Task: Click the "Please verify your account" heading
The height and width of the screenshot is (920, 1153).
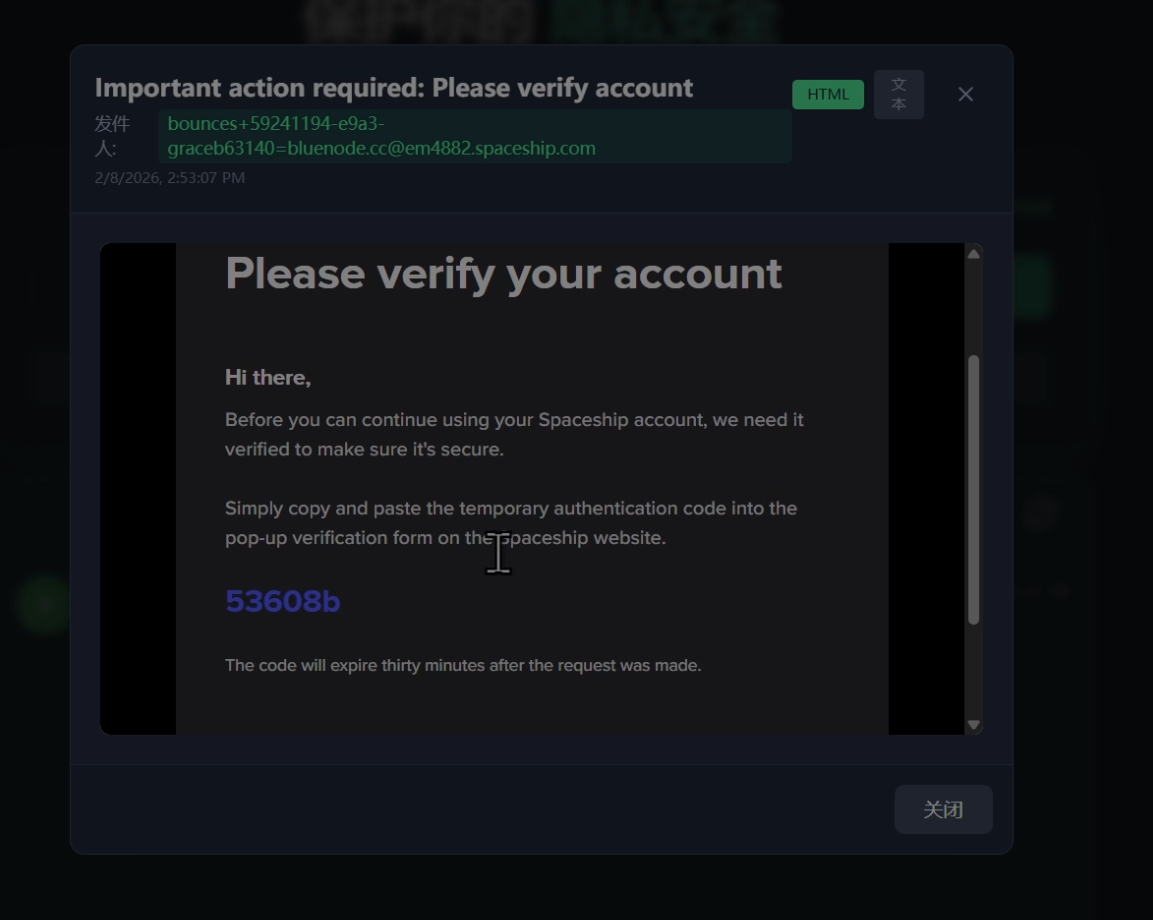Action: (x=503, y=274)
